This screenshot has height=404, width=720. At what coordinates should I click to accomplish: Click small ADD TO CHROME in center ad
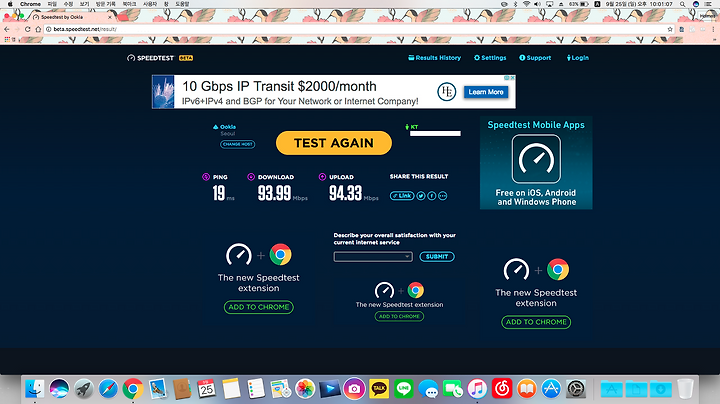click(x=399, y=316)
